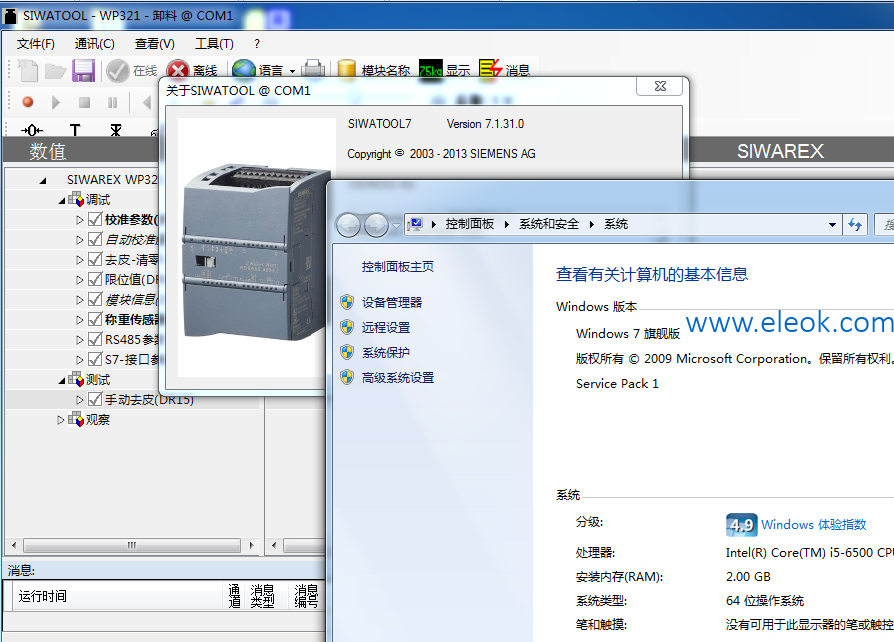The image size is (894, 642).
Task: Expand the 校准参数 tree item
Action: tap(80, 220)
